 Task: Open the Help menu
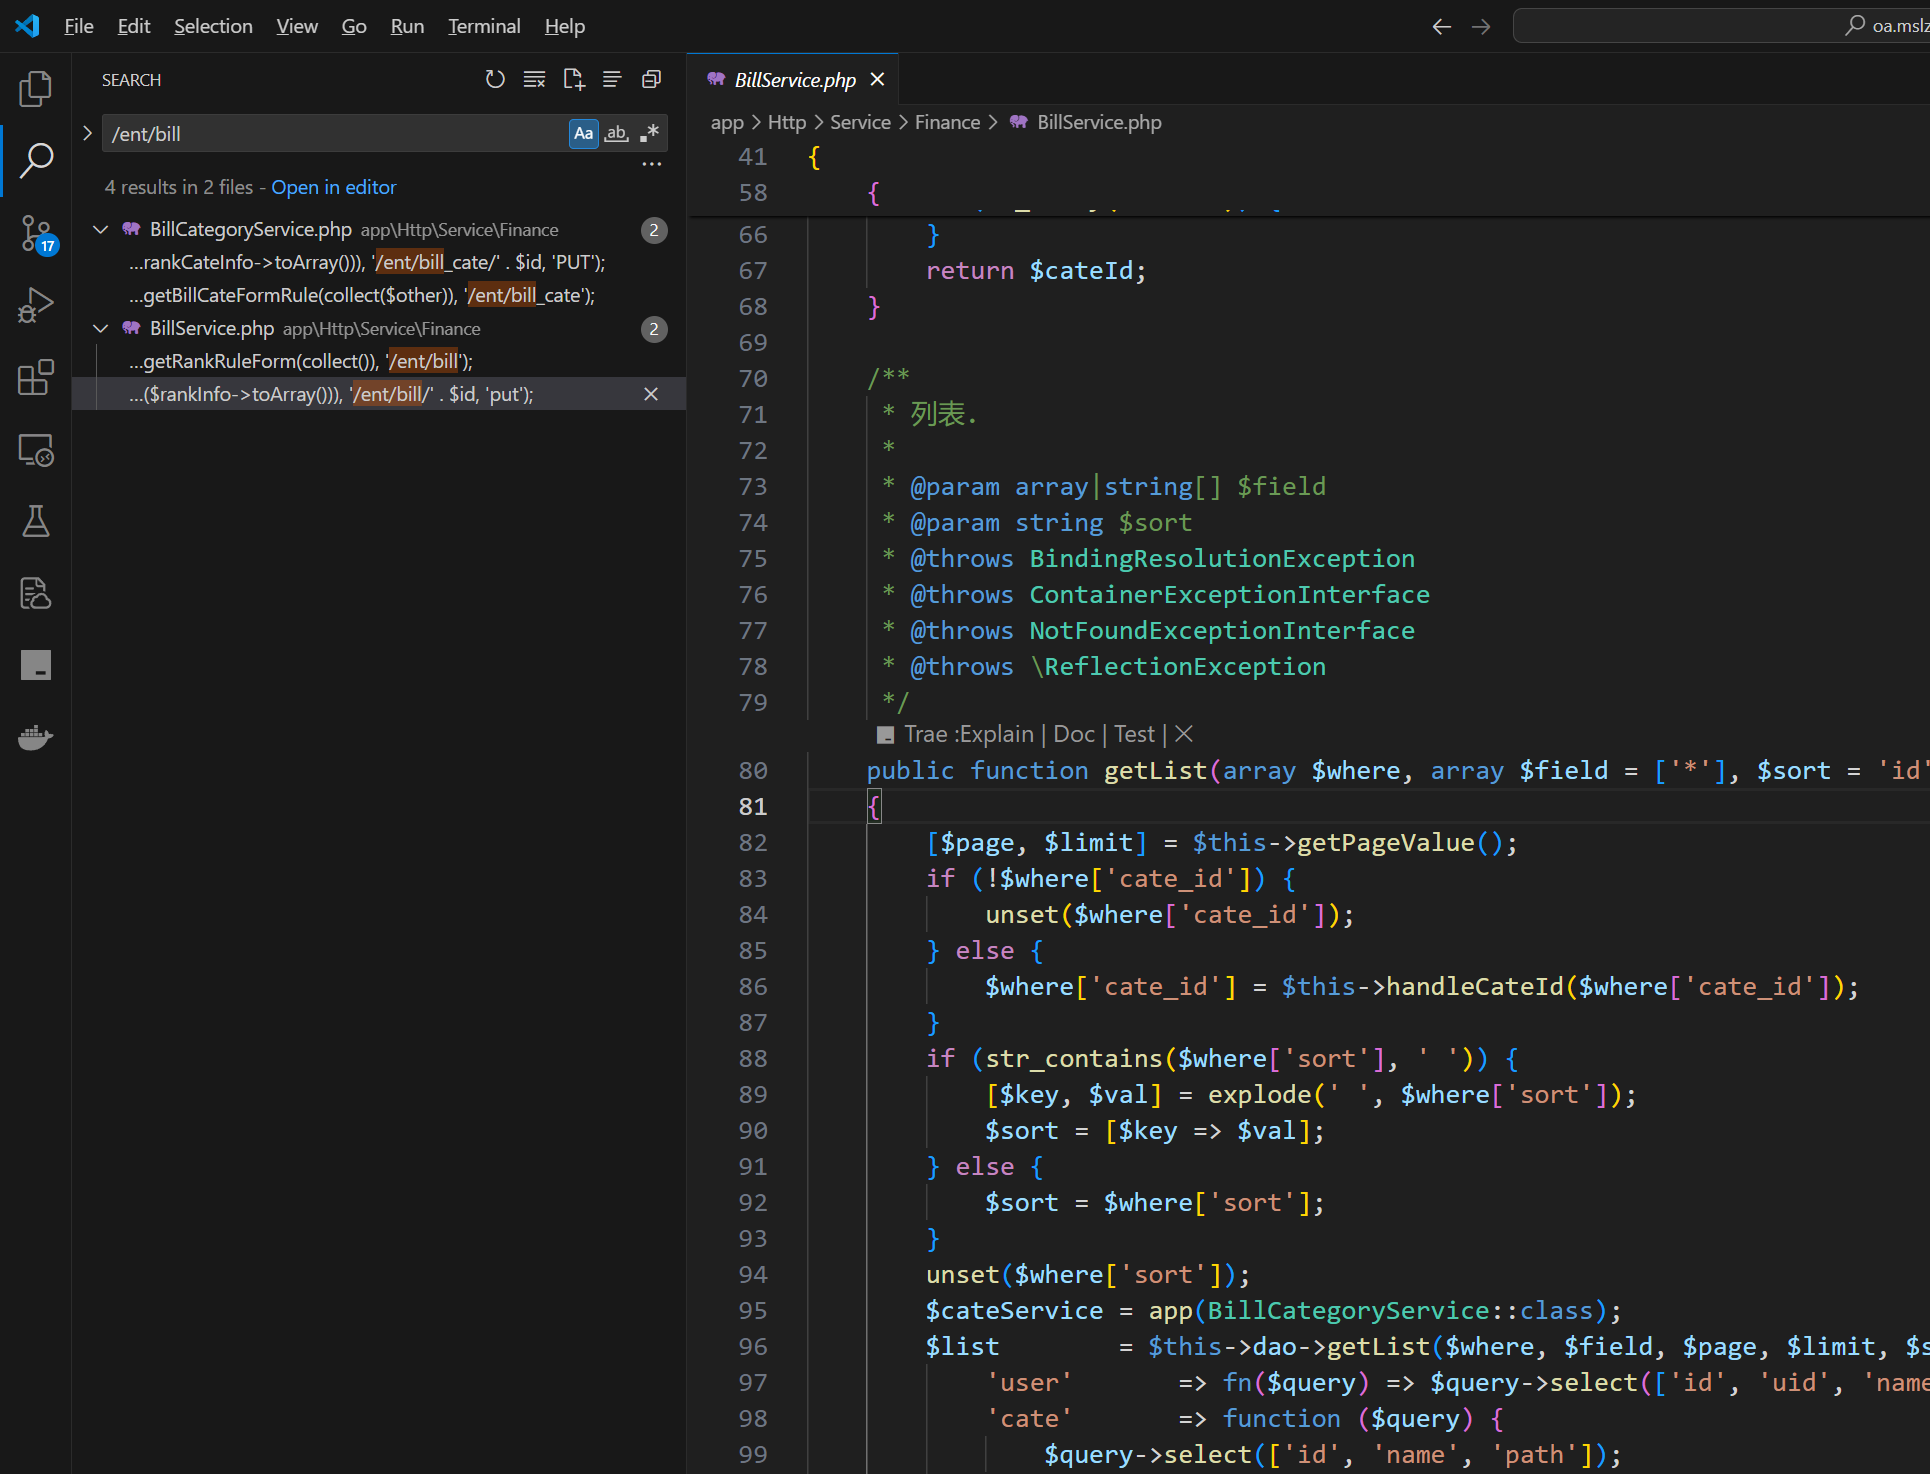(x=565, y=26)
